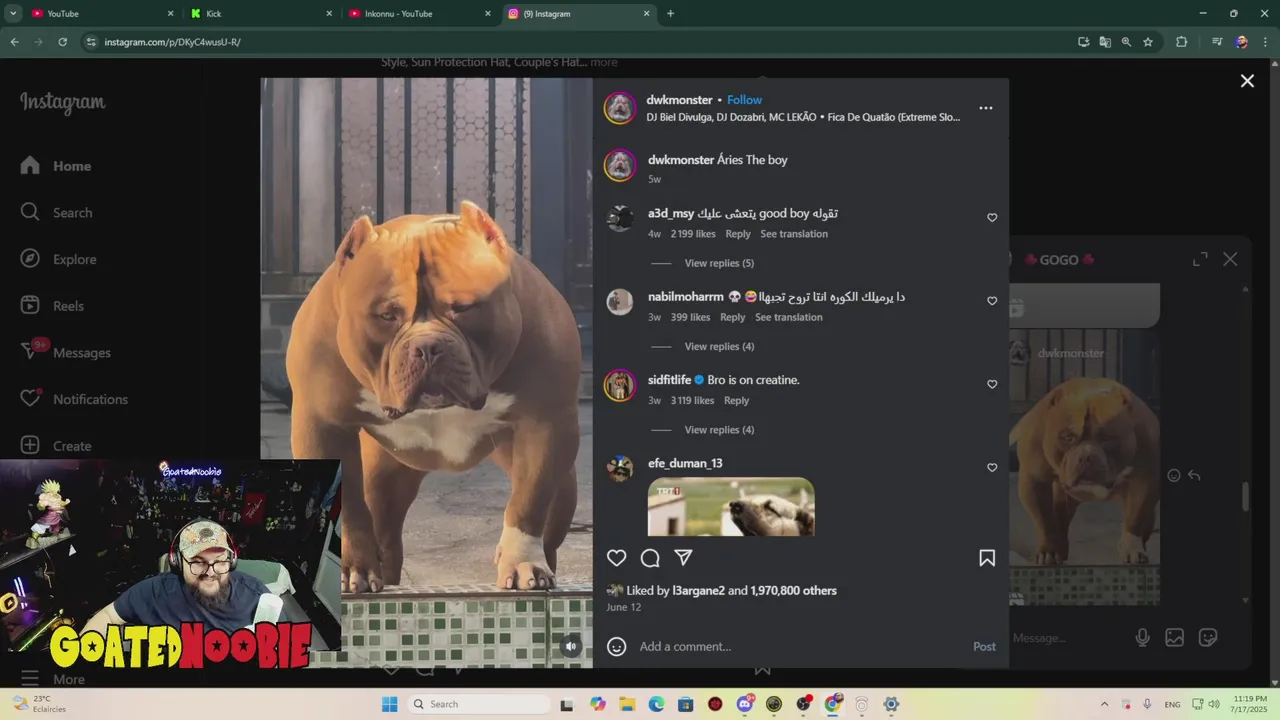Add image in chat message bar
Image resolution: width=1280 pixels, height=720 pixels.
(1175, 637)
